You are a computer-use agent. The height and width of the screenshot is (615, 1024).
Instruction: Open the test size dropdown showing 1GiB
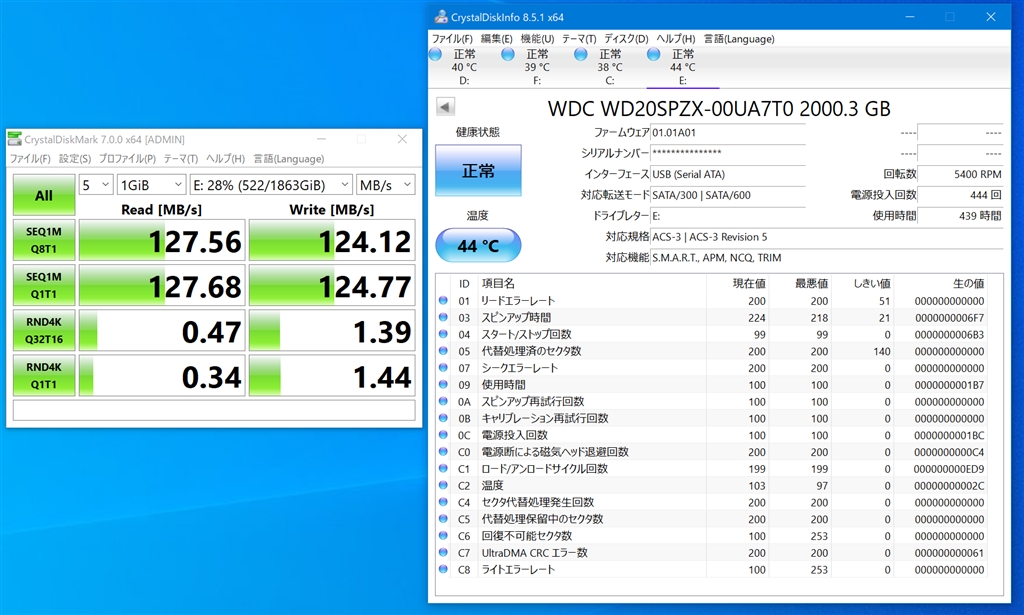(x=151, y=185)
